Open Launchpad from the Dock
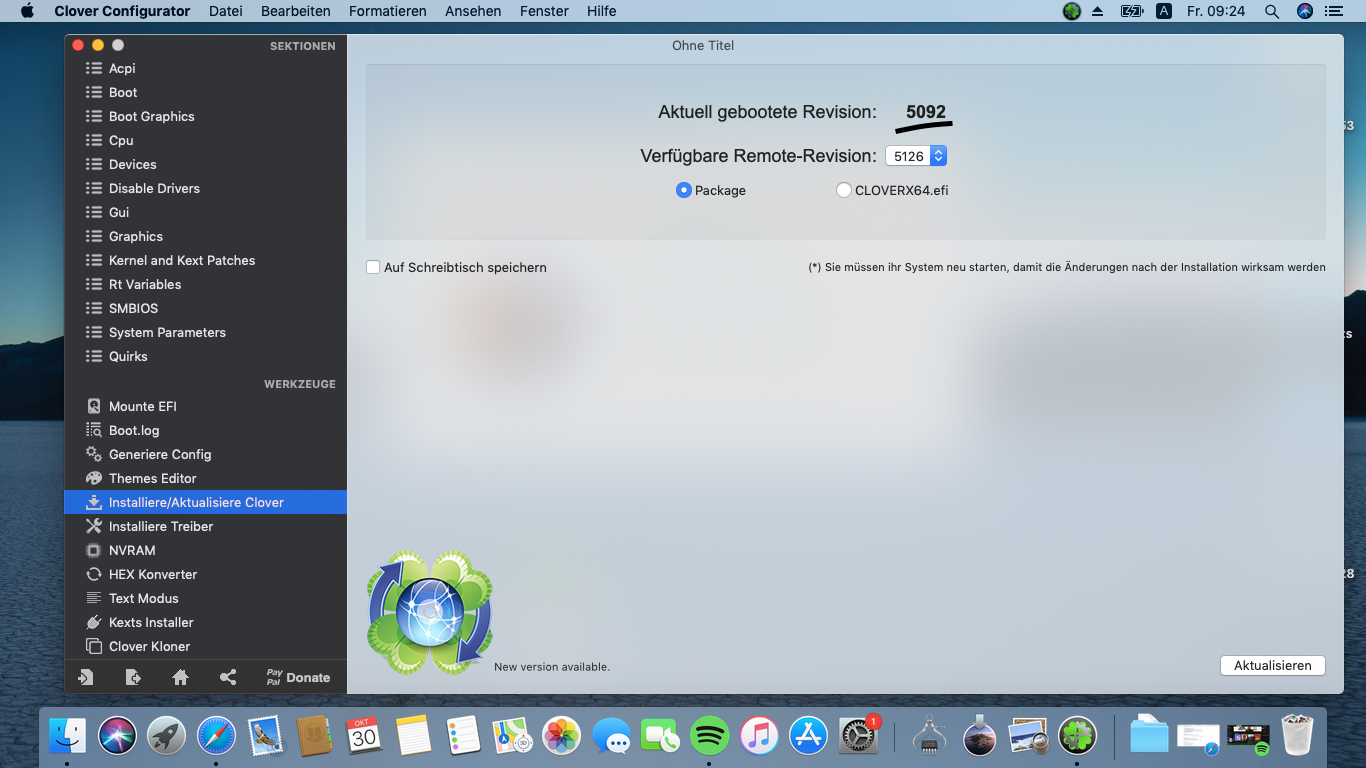The image size is (1366, 768). (167, 736)
